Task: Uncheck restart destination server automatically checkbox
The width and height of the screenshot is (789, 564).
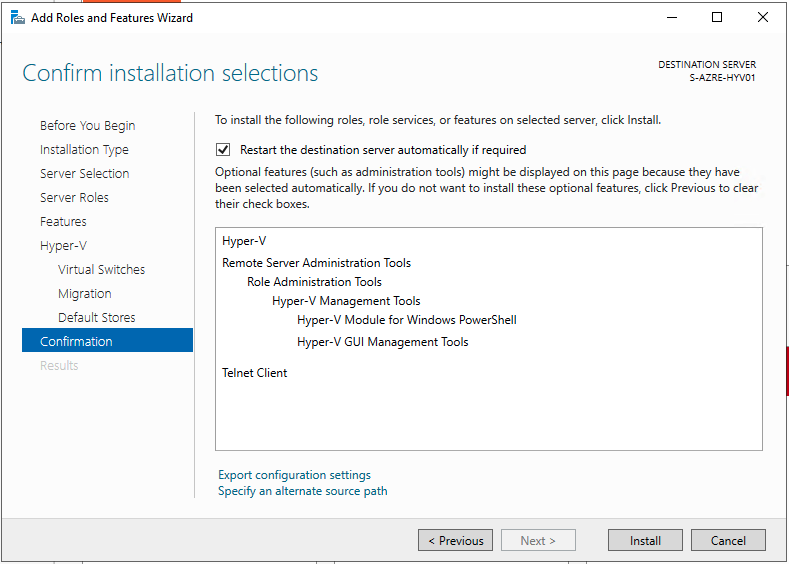Action: [223, 150]
